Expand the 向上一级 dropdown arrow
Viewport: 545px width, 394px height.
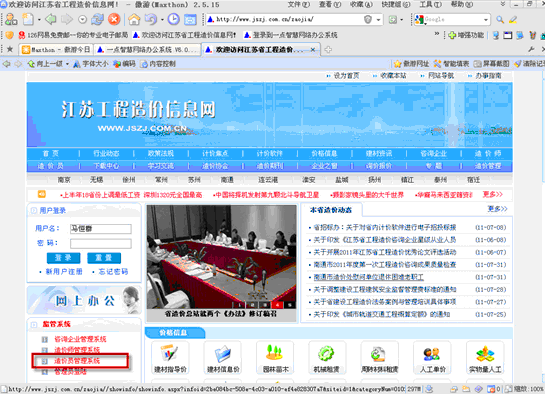point(67,64)
